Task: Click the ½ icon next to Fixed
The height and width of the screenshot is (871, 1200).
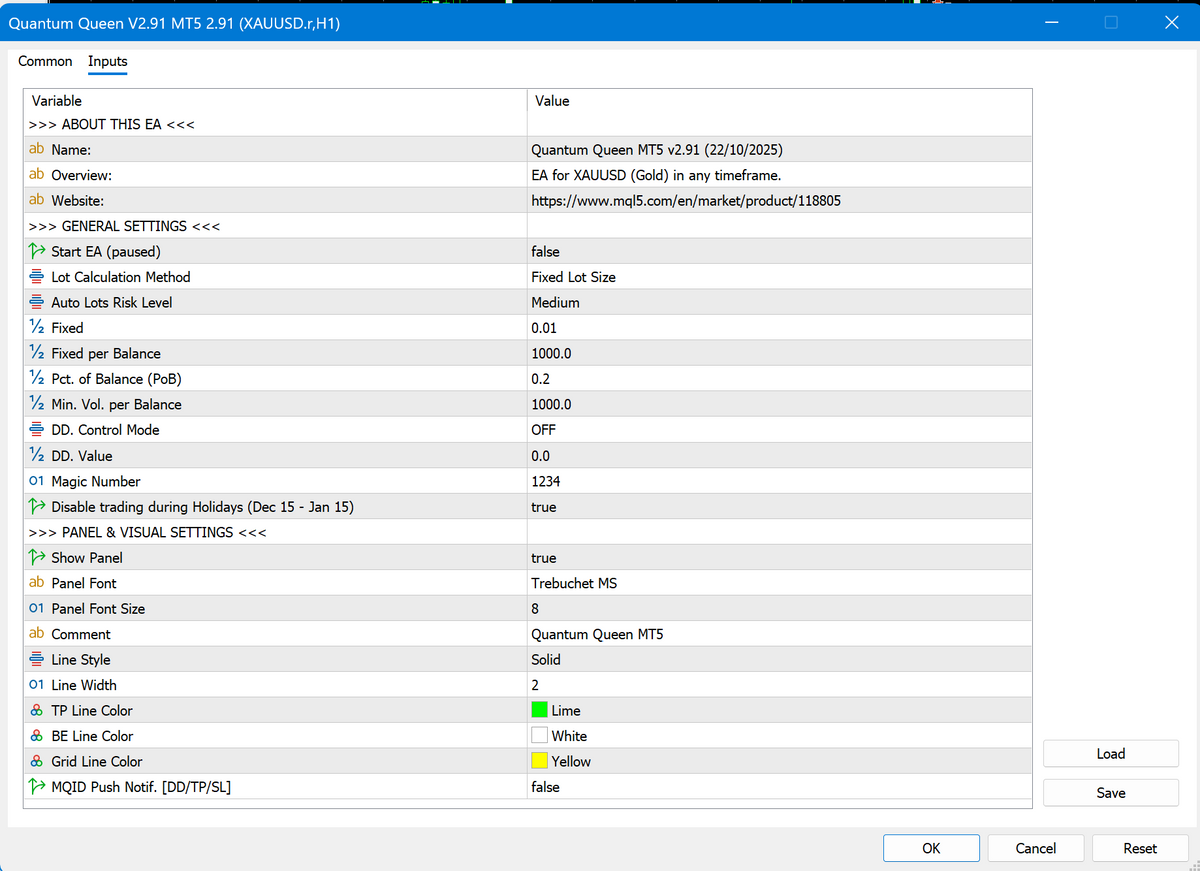Action: pyautogui.click(x=37, y=327)
